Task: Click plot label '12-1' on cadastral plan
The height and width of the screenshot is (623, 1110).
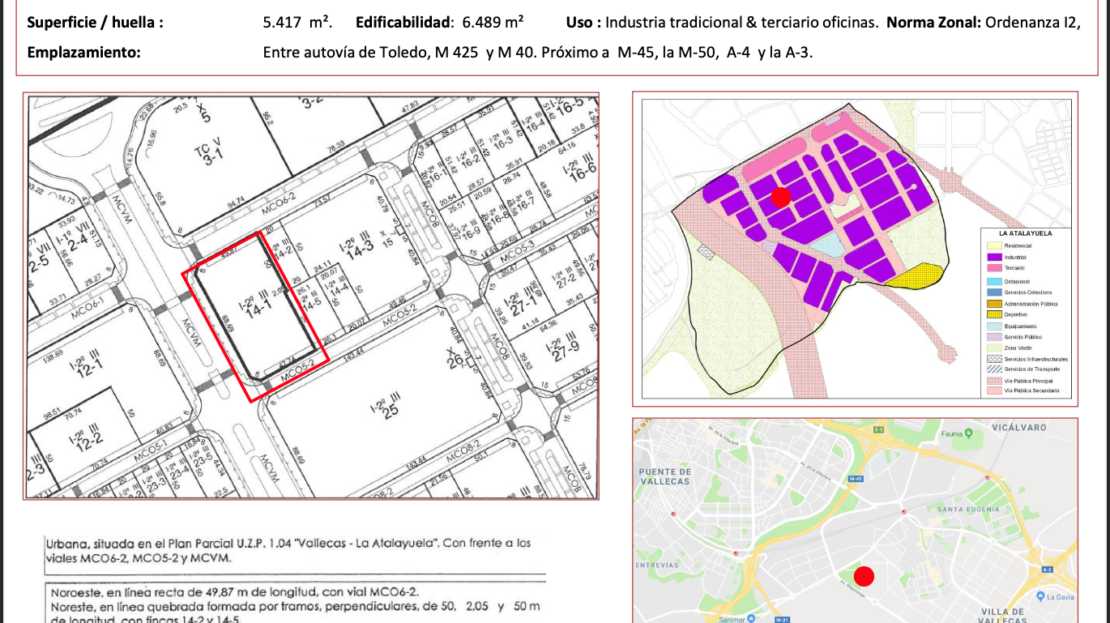Action: pos(90,371)
